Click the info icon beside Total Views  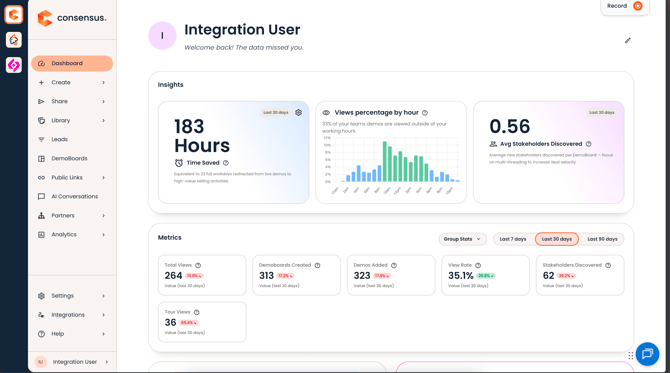(x=198, y=265)
